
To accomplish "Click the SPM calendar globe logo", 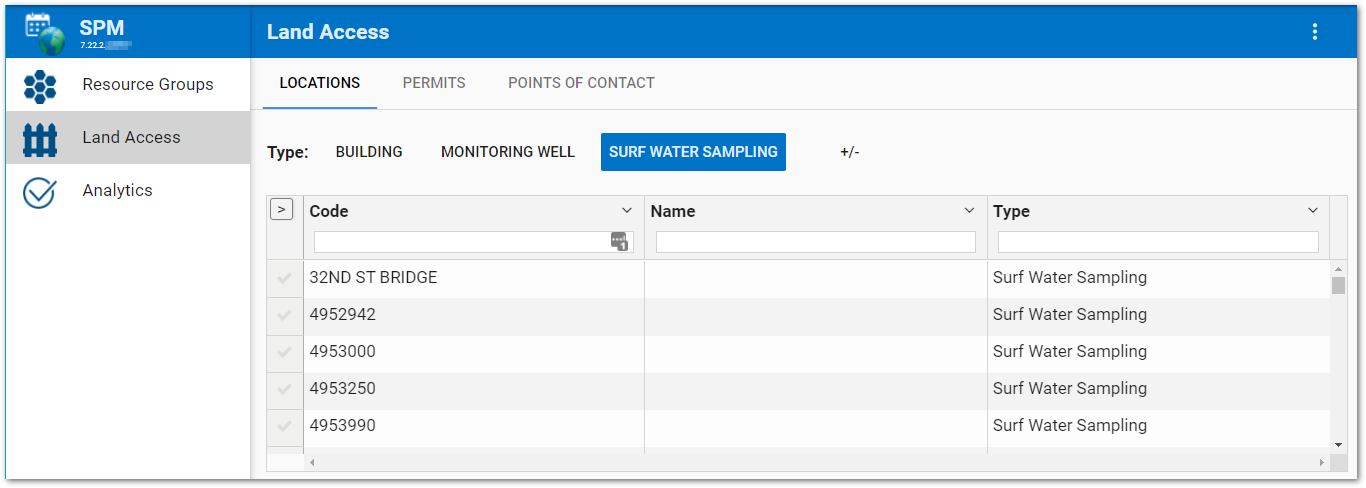I will click(x=44, y=33).
